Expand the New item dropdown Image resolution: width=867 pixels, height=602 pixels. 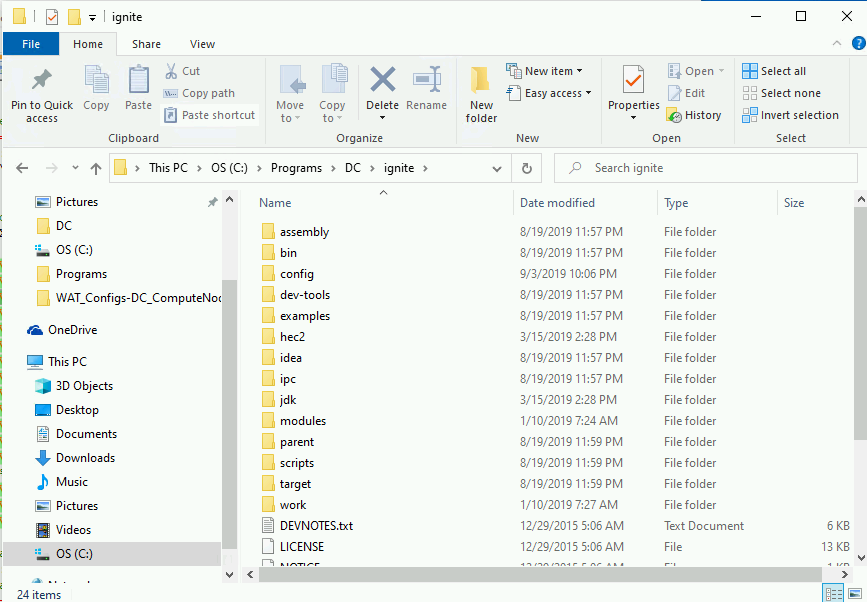[544, 71]
